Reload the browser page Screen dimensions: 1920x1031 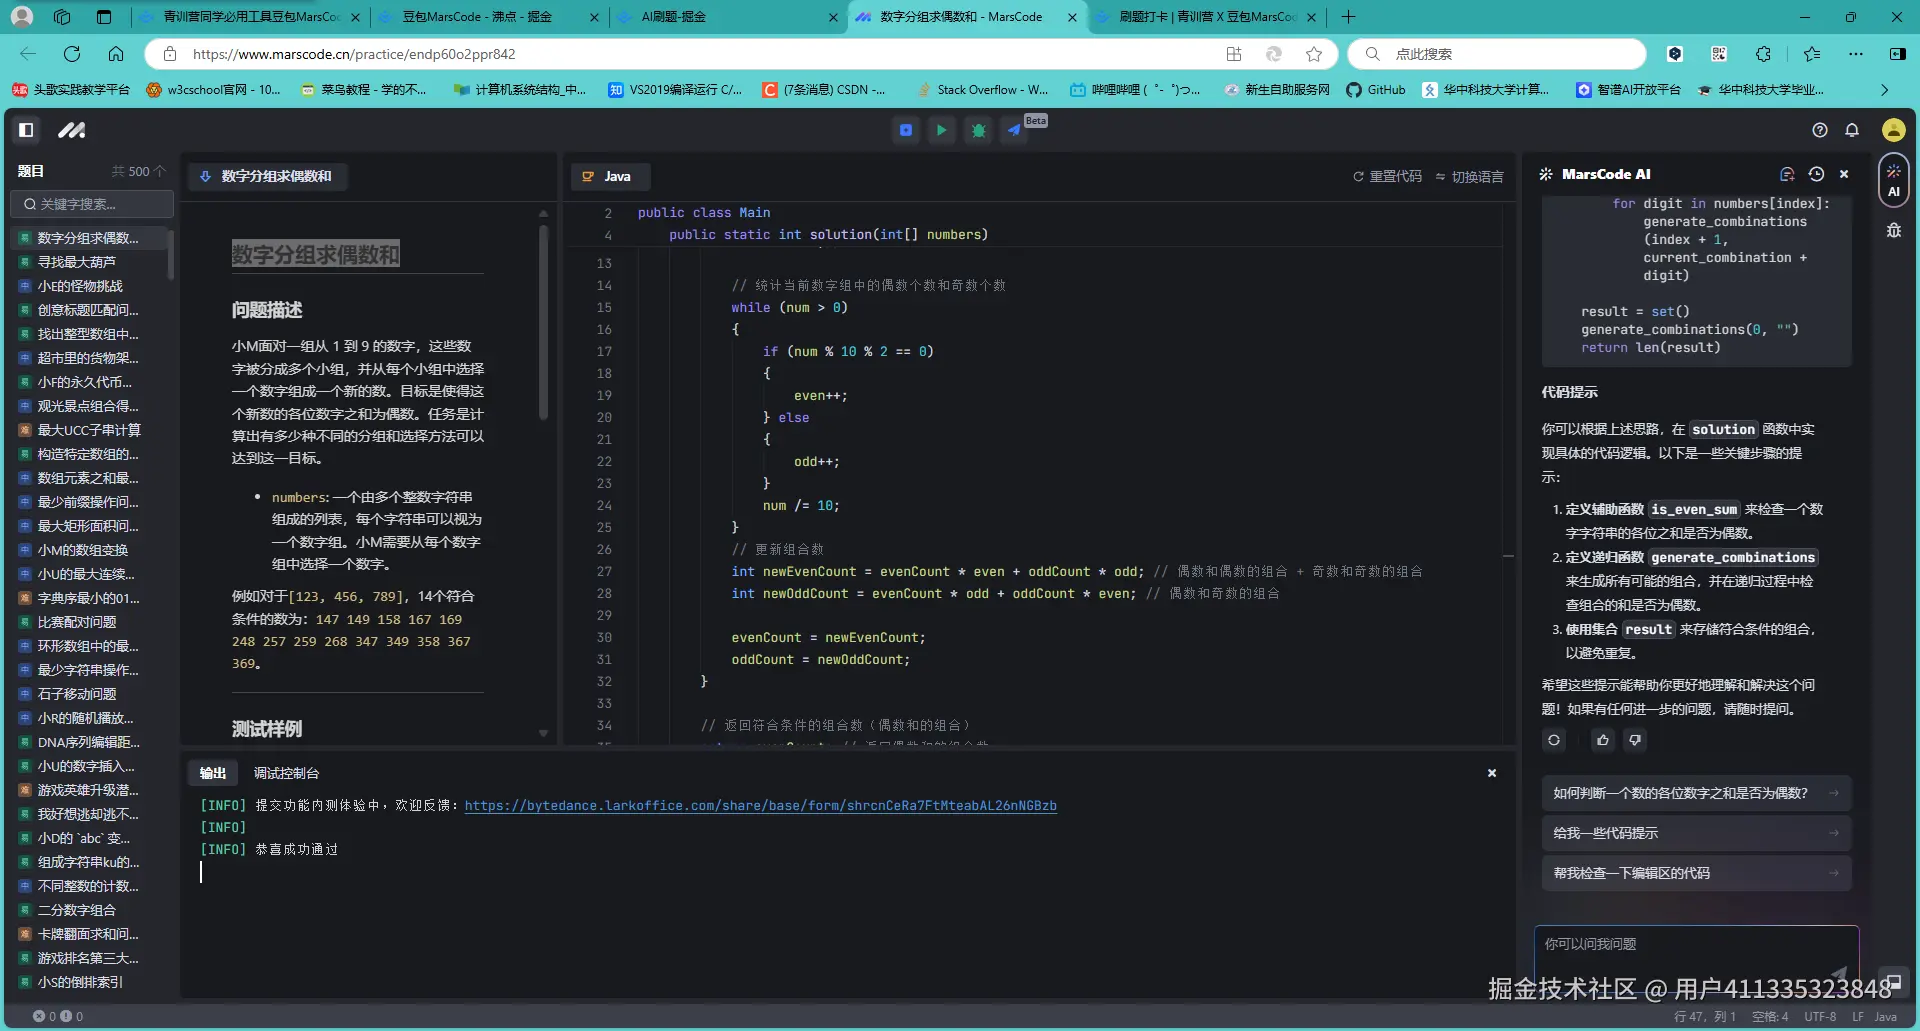coord(72,54)
